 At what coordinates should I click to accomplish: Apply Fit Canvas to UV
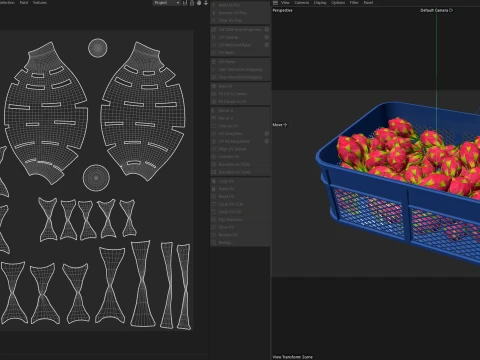(x=240, y=101)
